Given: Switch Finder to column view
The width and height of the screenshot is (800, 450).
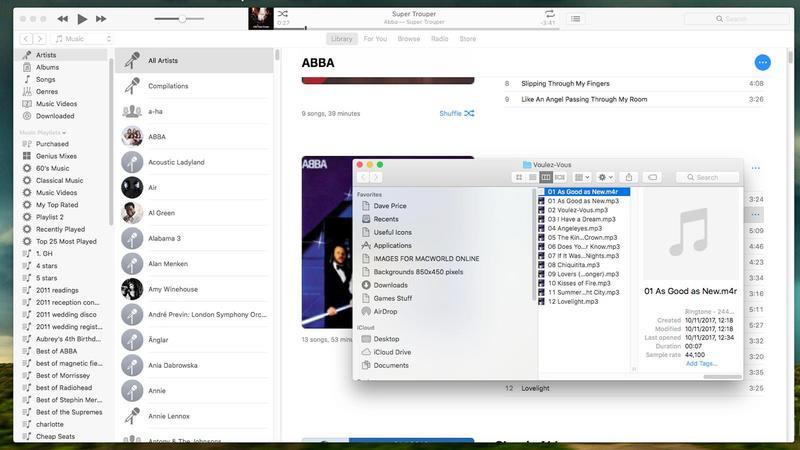Looking at the screenshot, I should pos(546,177).
